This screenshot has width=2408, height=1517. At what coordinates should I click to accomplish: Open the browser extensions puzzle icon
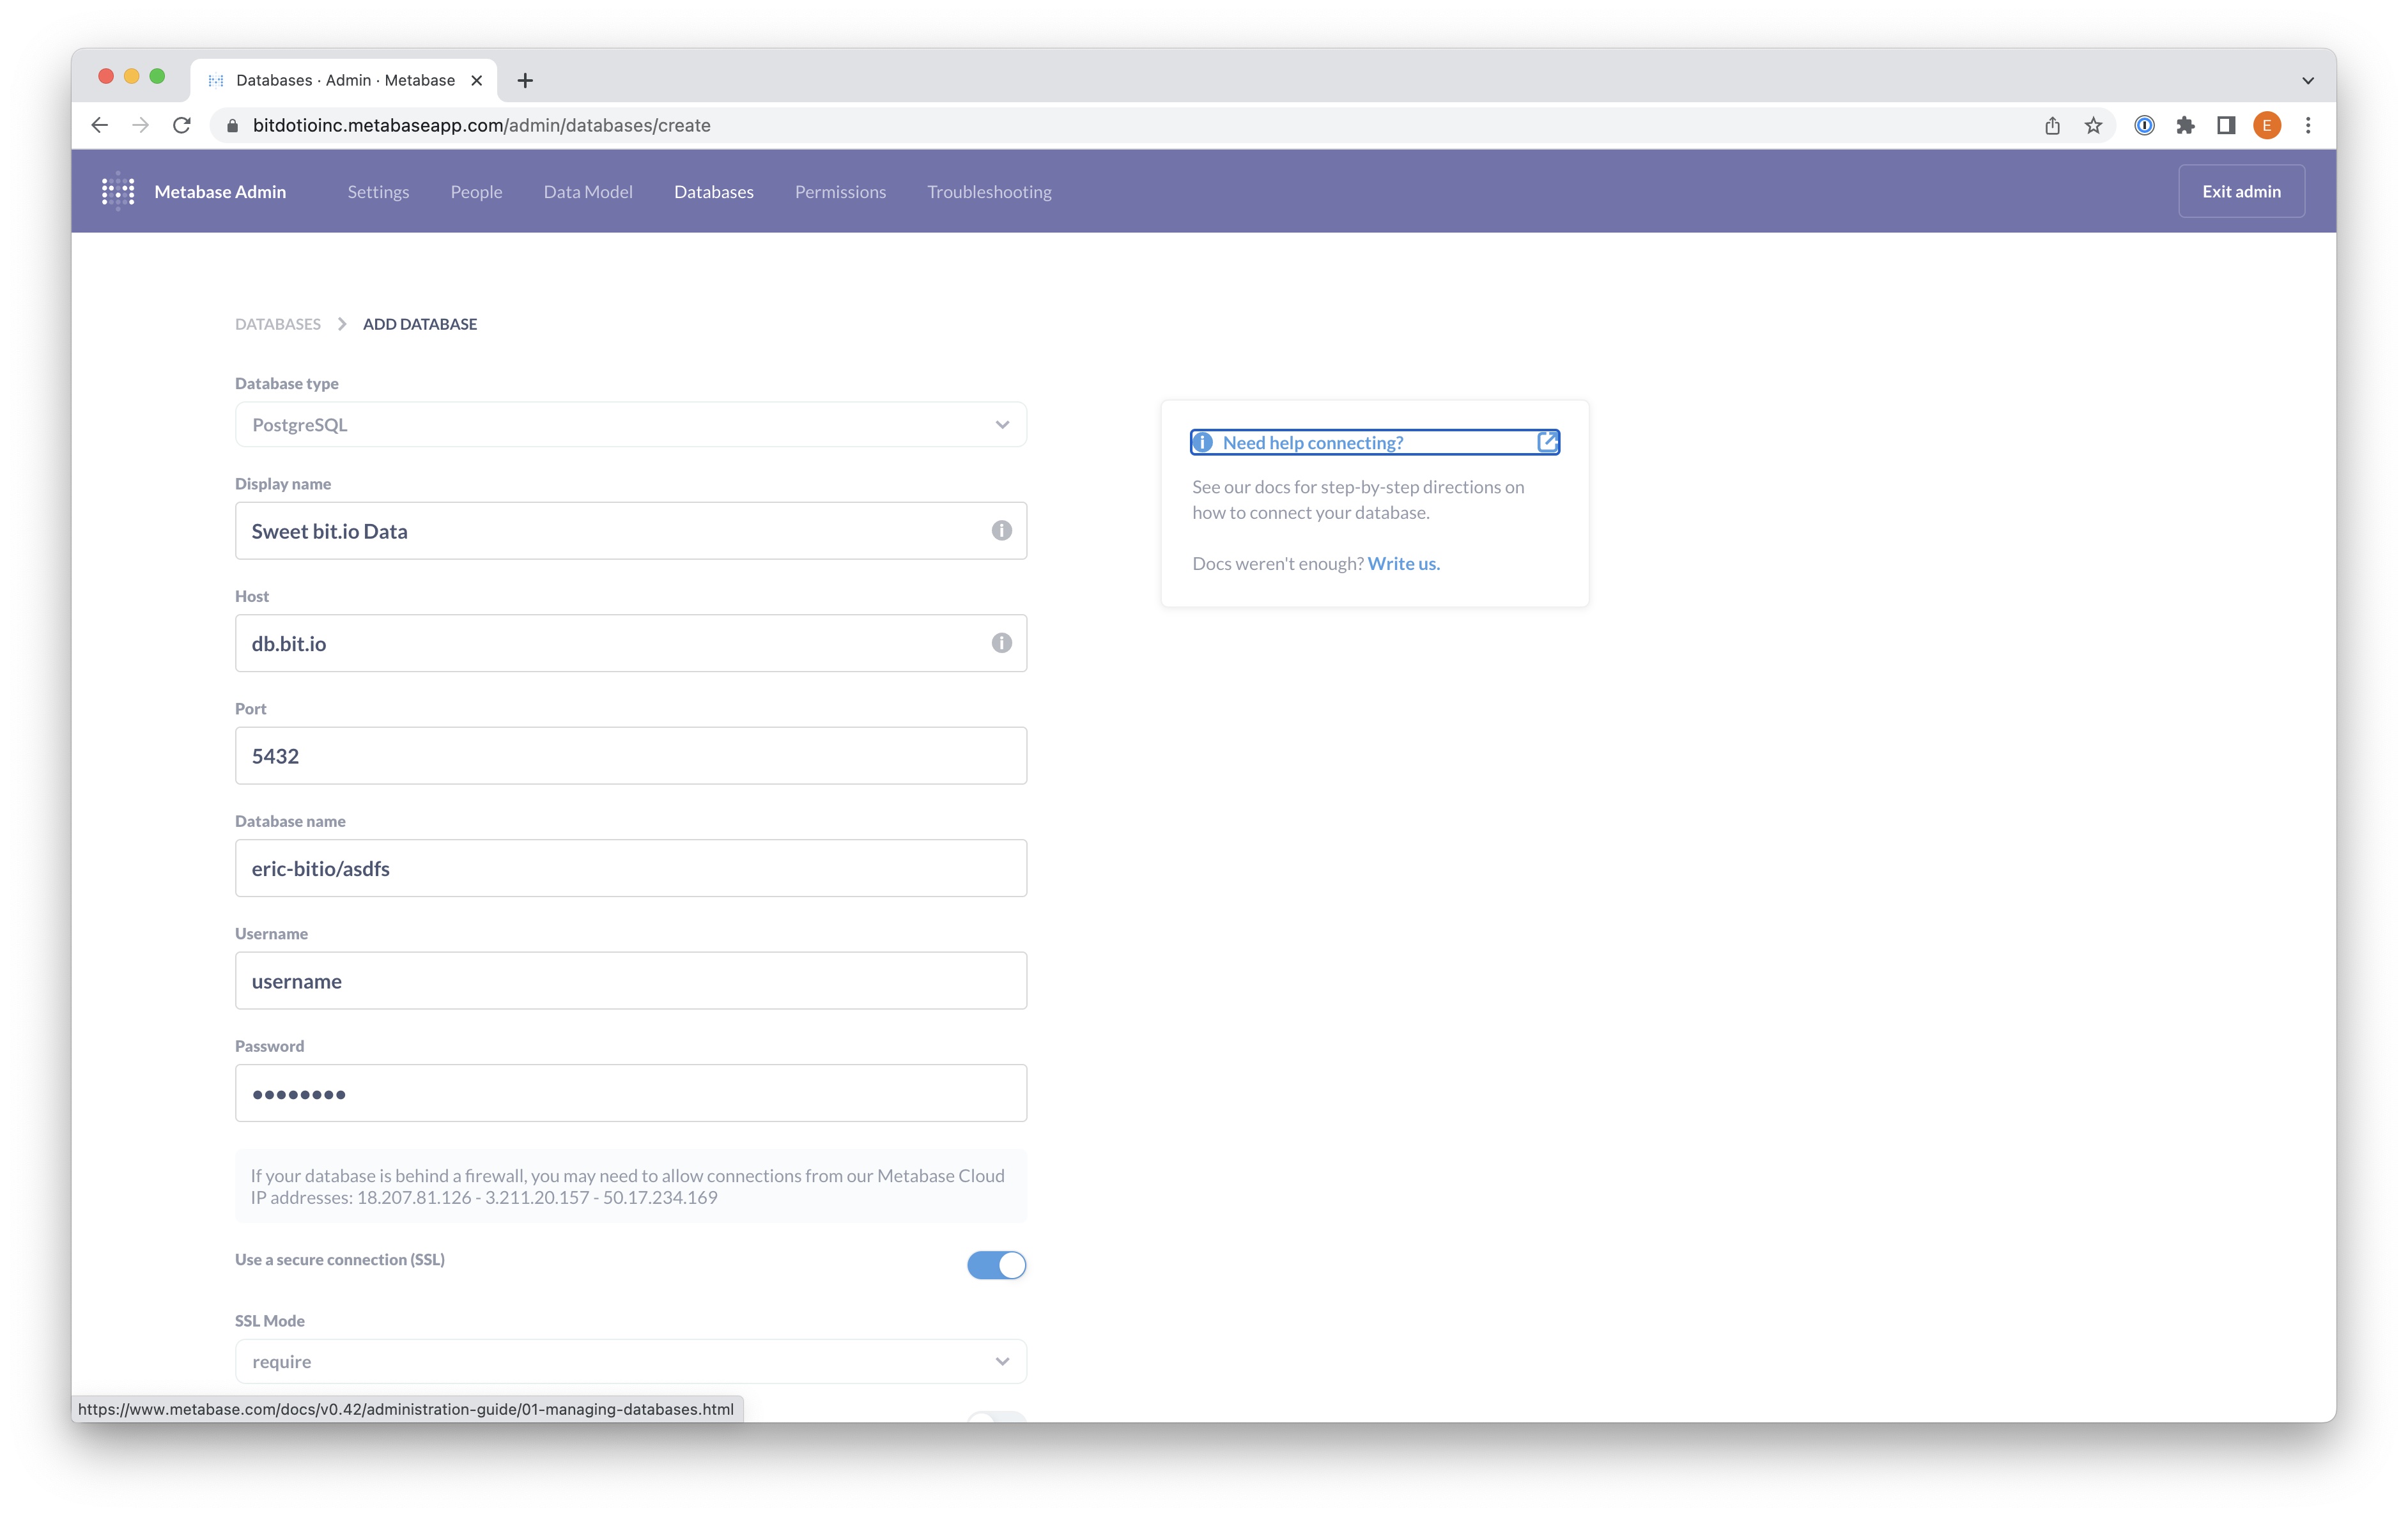click(2185, 125)
